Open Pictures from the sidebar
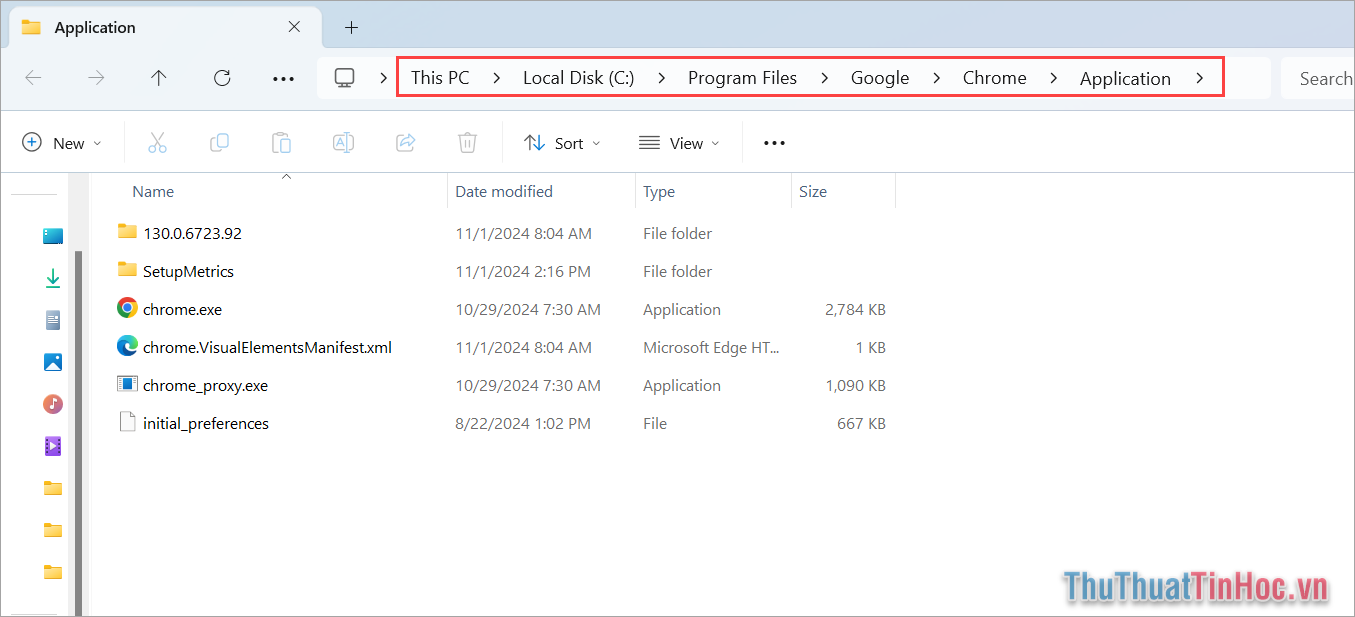1355x617 pixels. pos(53,361)
